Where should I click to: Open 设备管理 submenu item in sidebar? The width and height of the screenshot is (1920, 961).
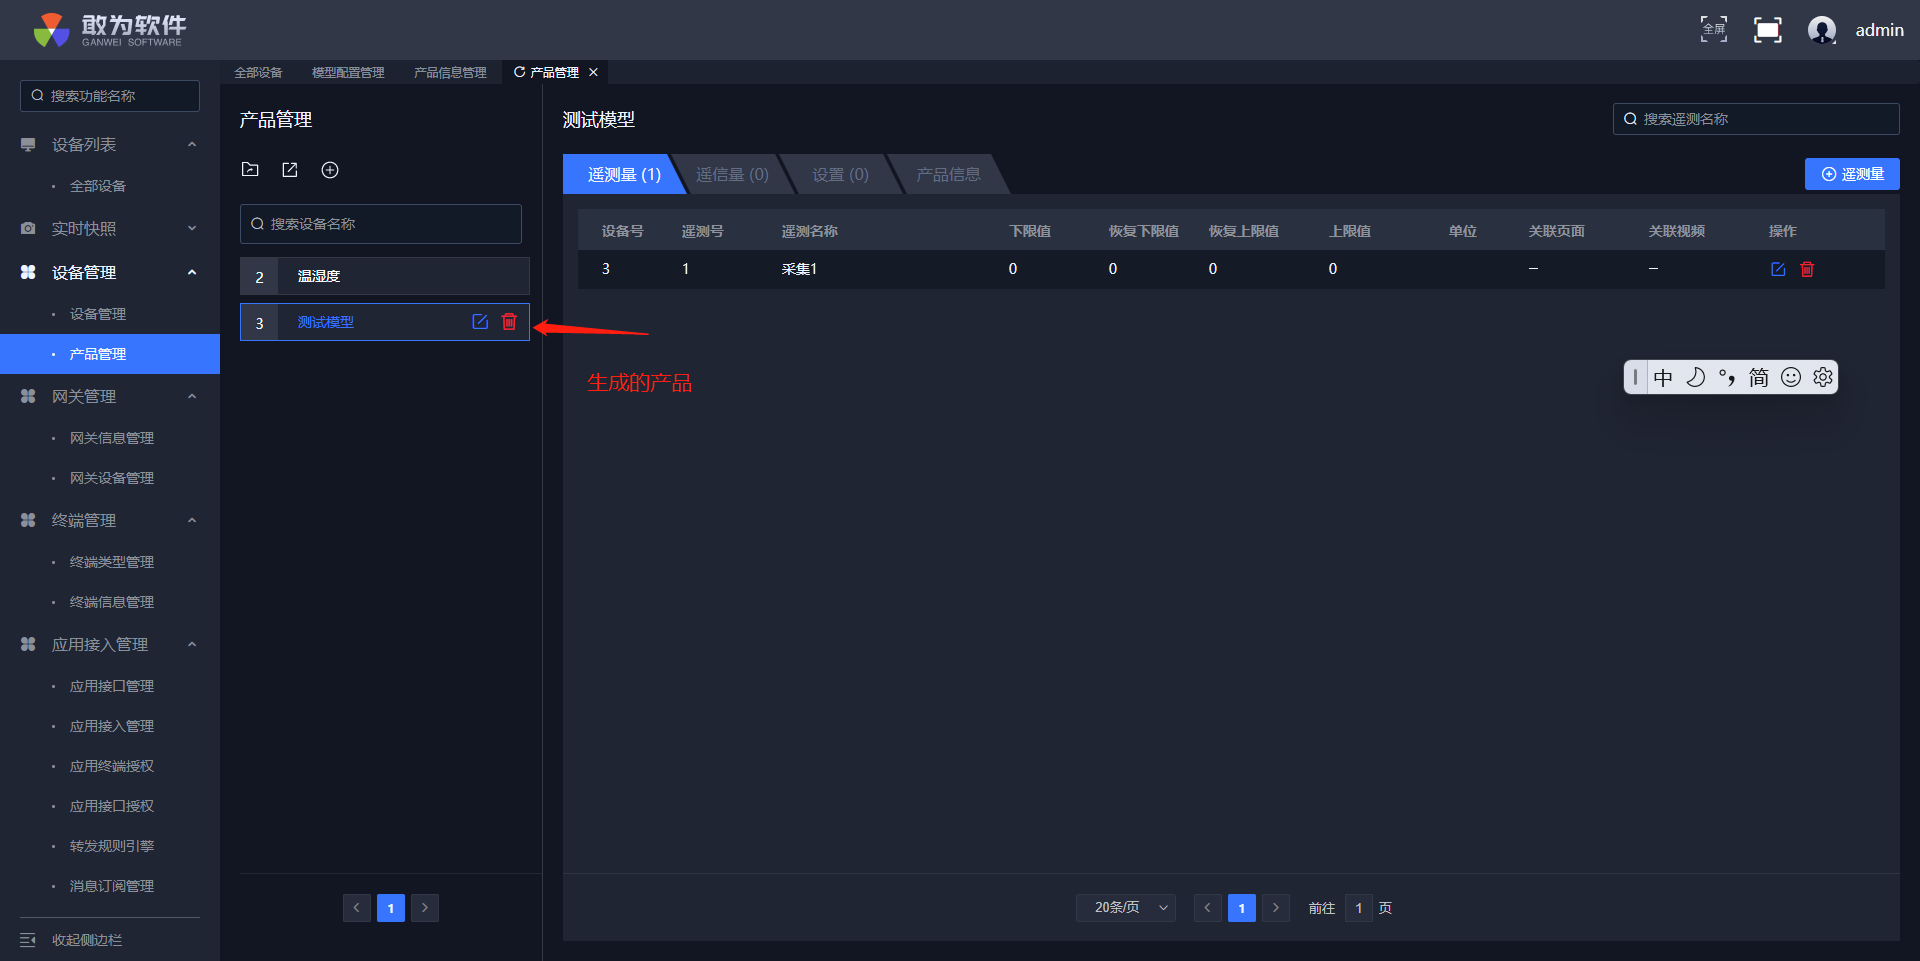tap(98, 314)
